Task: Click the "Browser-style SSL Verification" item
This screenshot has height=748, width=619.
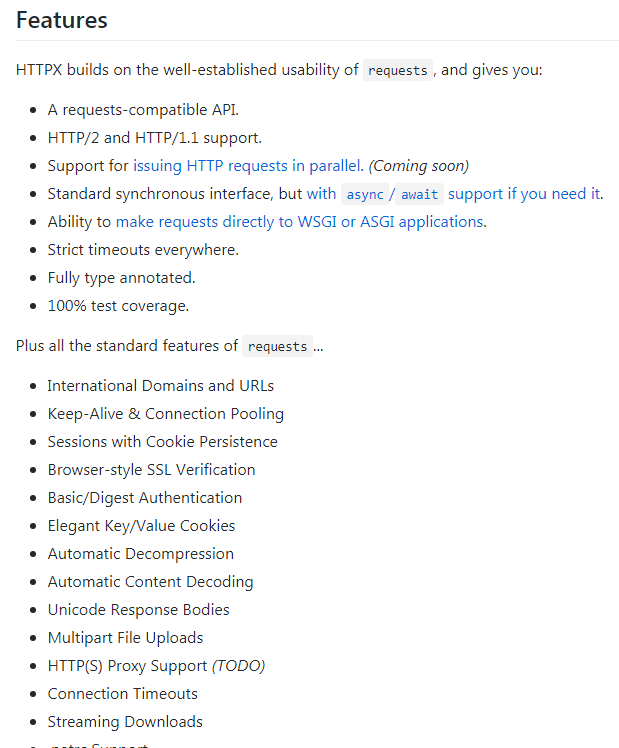Action: (x=152, y=470)
